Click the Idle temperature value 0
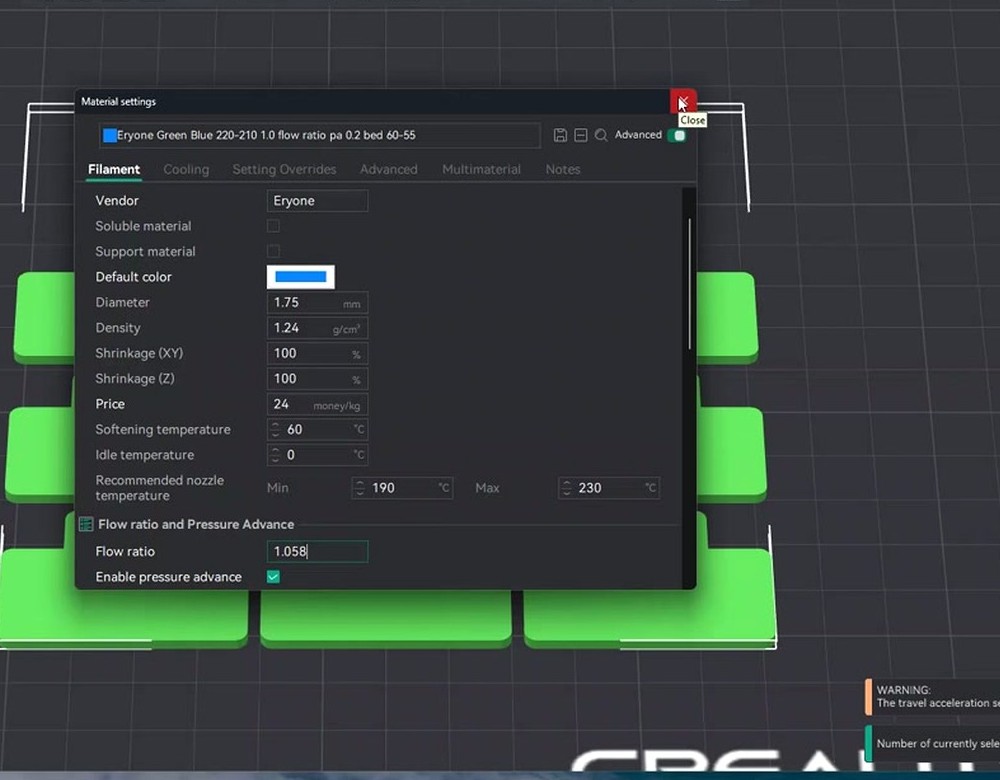1000x780 pixels. (291, 455)
